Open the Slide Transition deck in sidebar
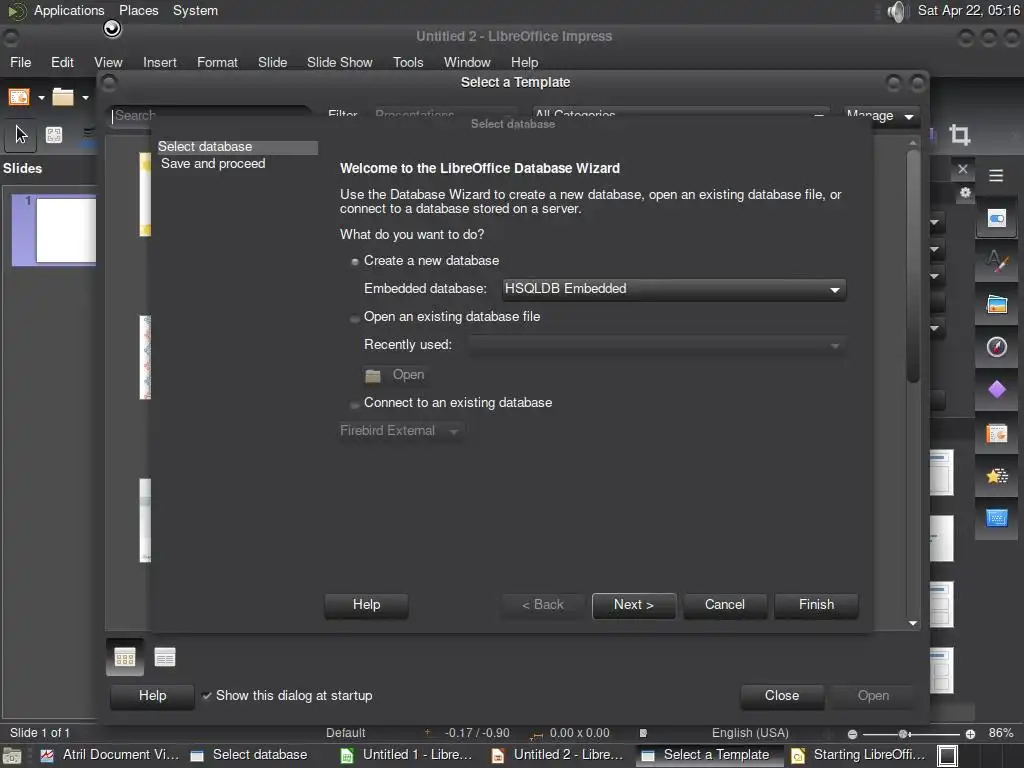Image resolution: width=1024 pixels, height=768 pixels. point(997,433)
